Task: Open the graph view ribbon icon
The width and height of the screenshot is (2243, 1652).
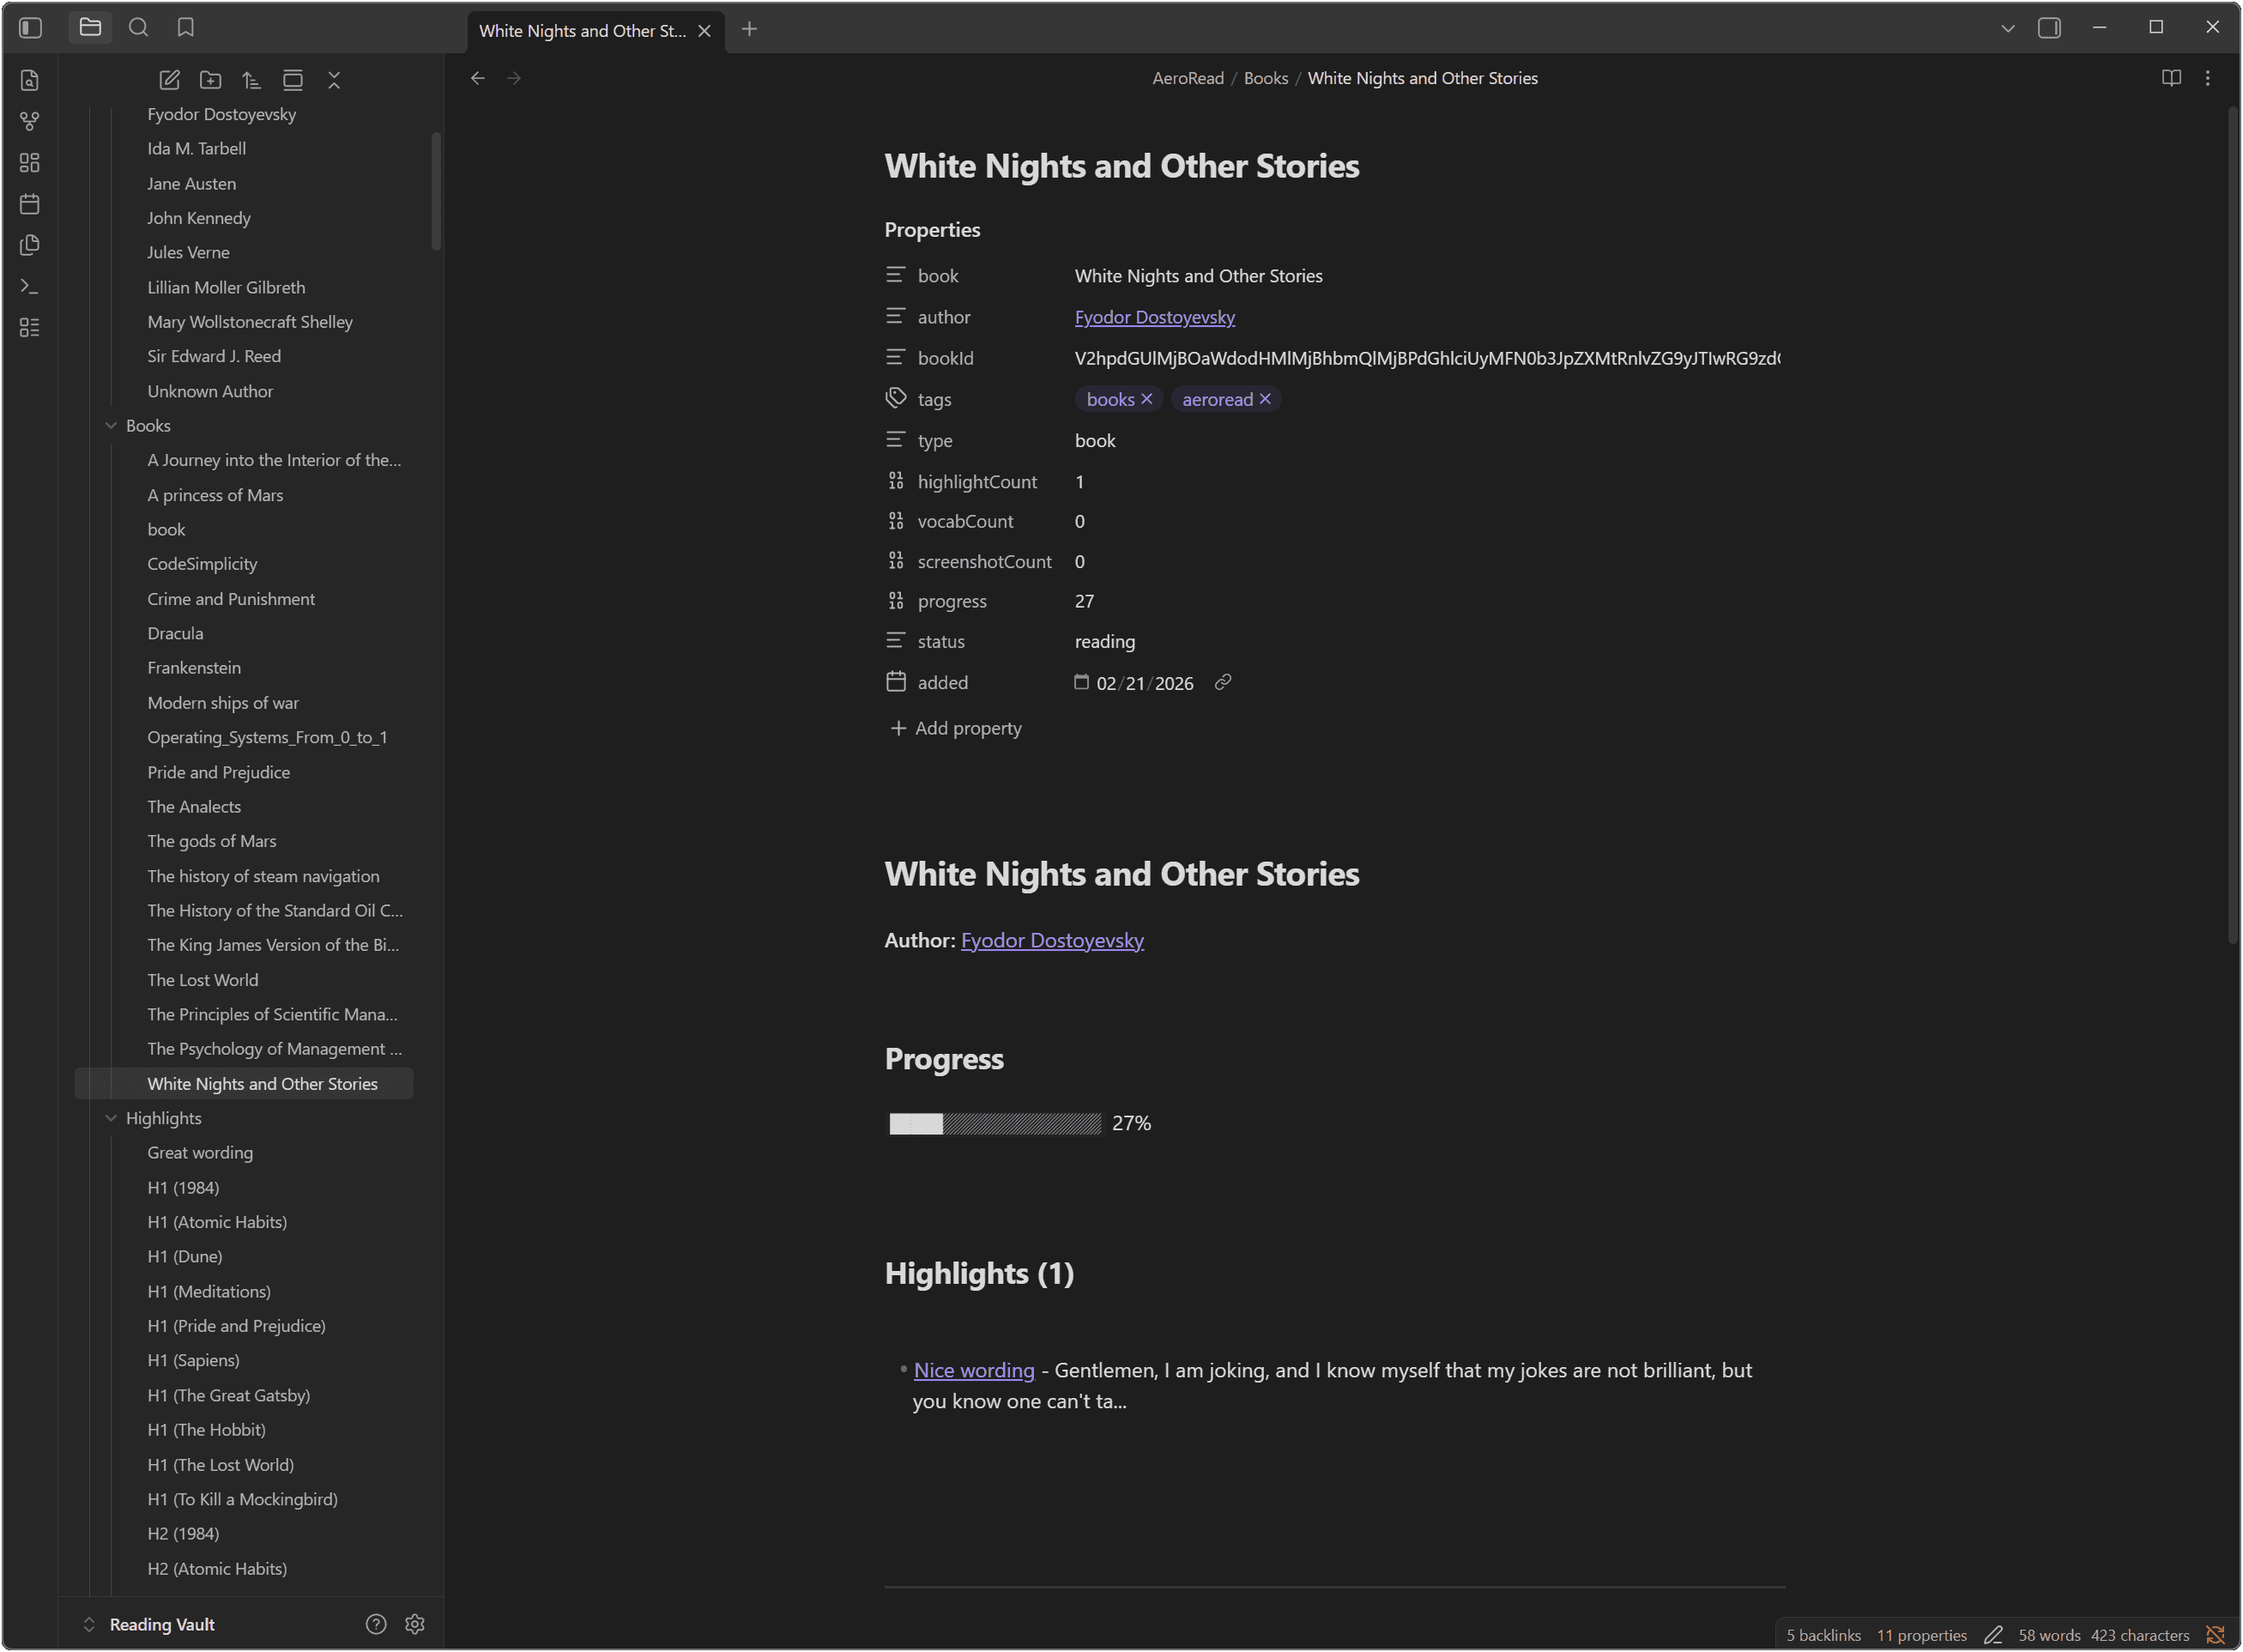Action: click(x=30, y=121)
